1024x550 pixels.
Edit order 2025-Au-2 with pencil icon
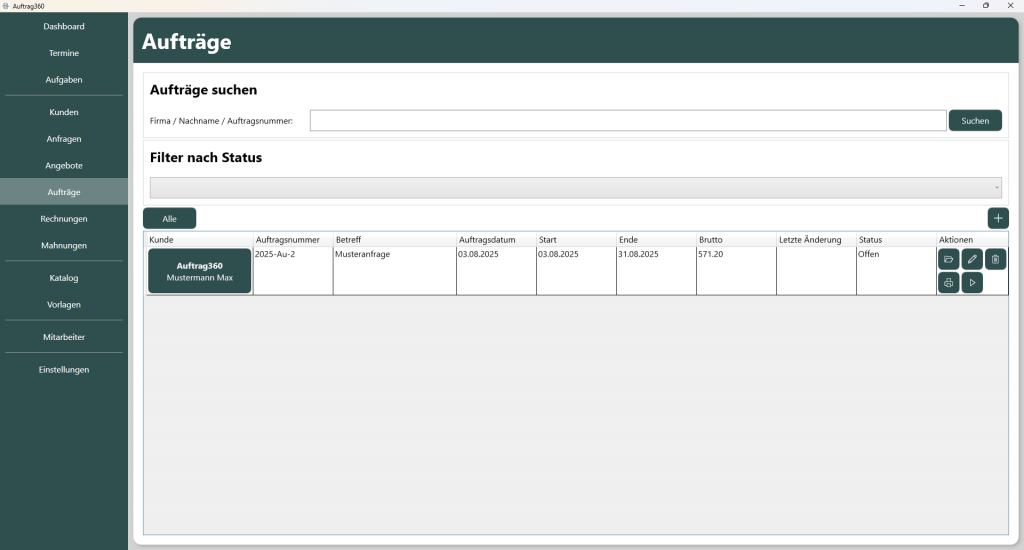coord(972,260)
